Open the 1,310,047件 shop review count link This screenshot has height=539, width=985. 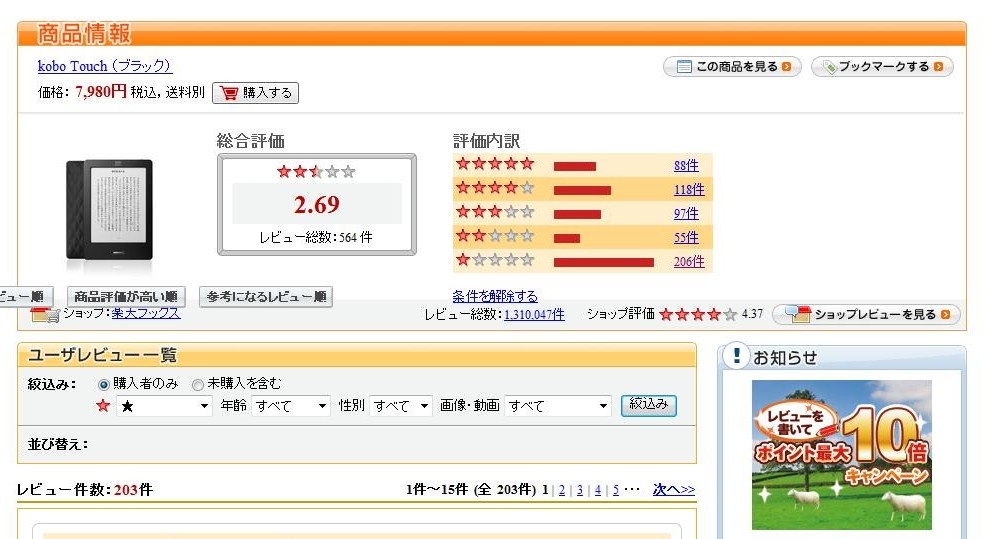click(x=534, y=315)
